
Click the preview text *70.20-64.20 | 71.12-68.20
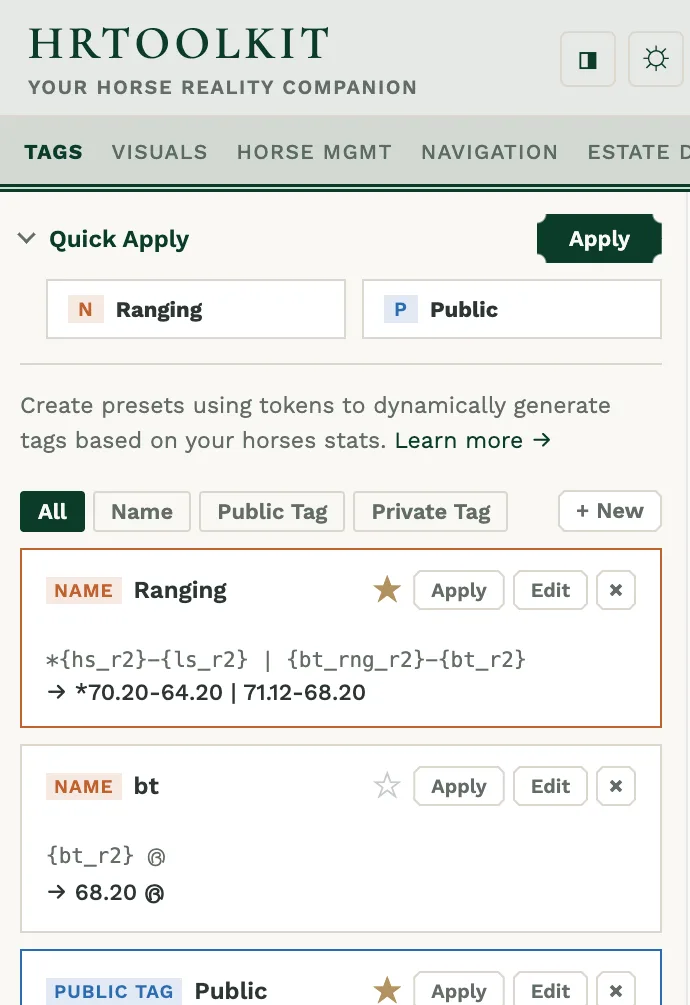pyautogui.click(x=220, y=692)
